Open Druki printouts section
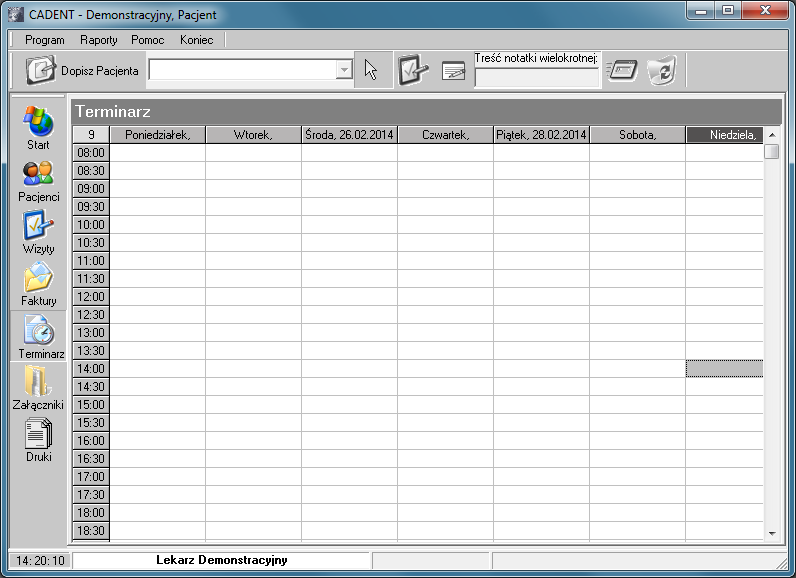 point(38,439)
